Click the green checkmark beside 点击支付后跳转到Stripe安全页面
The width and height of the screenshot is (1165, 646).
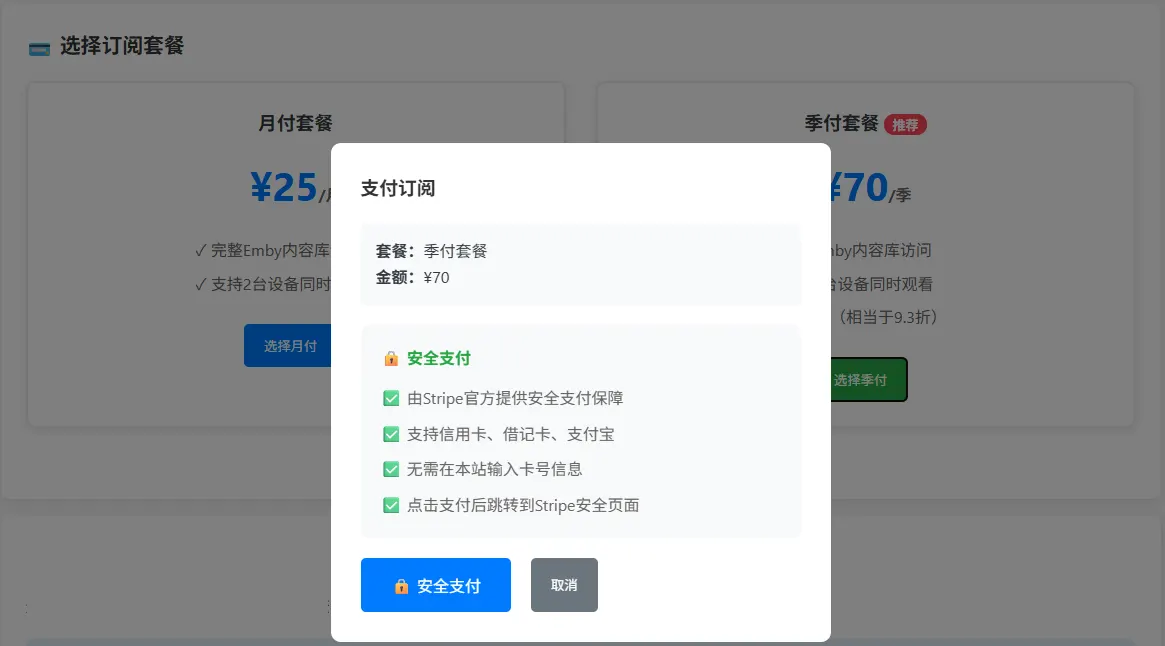coord(391,505)
